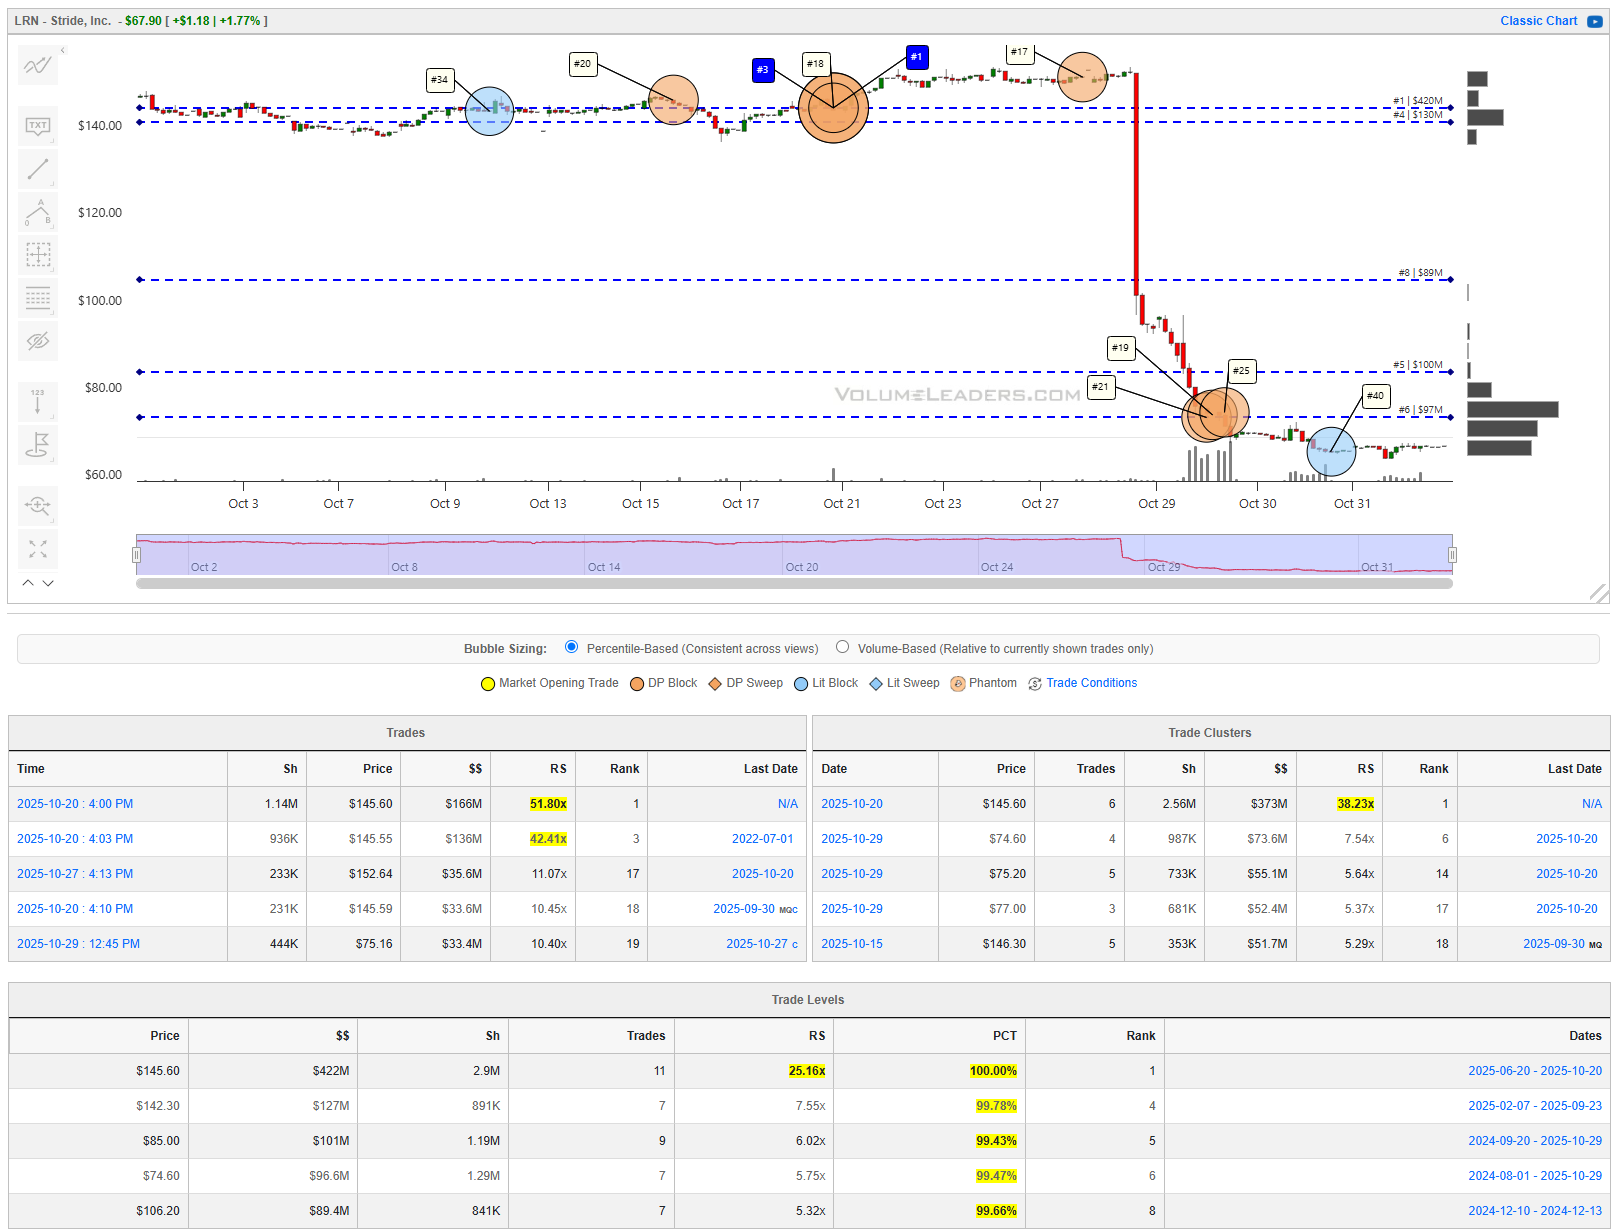The height and width of the screenshot is (1232, 1614).
Task: Click the #19 trade label
Action: [x=1121, y=348]
